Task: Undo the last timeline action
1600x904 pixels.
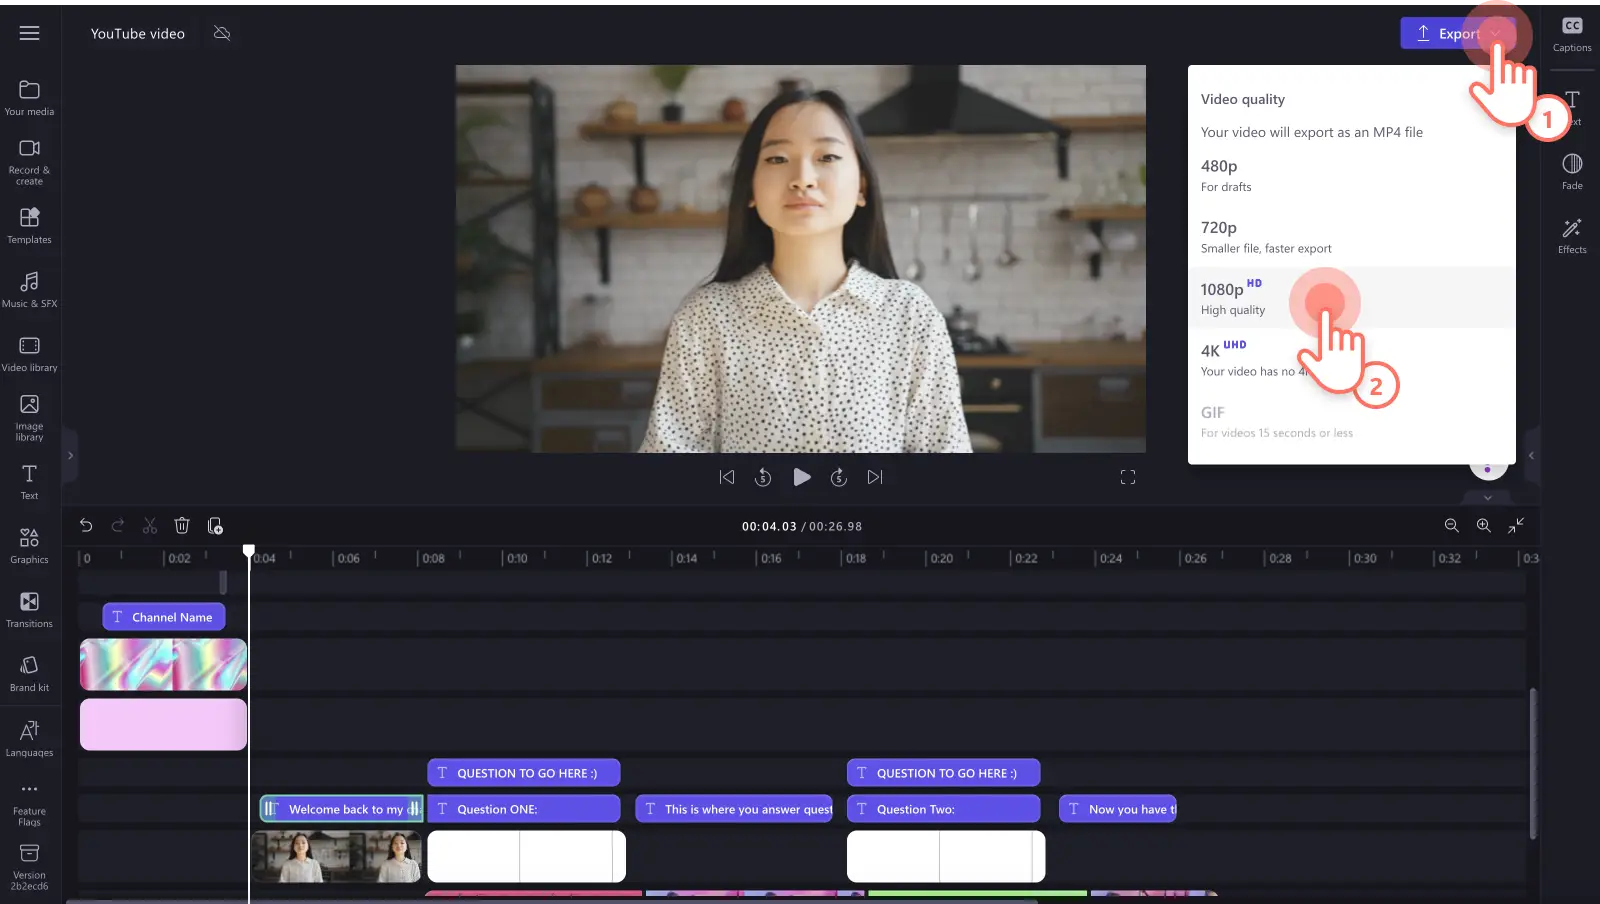Action: tap(86, 525)
